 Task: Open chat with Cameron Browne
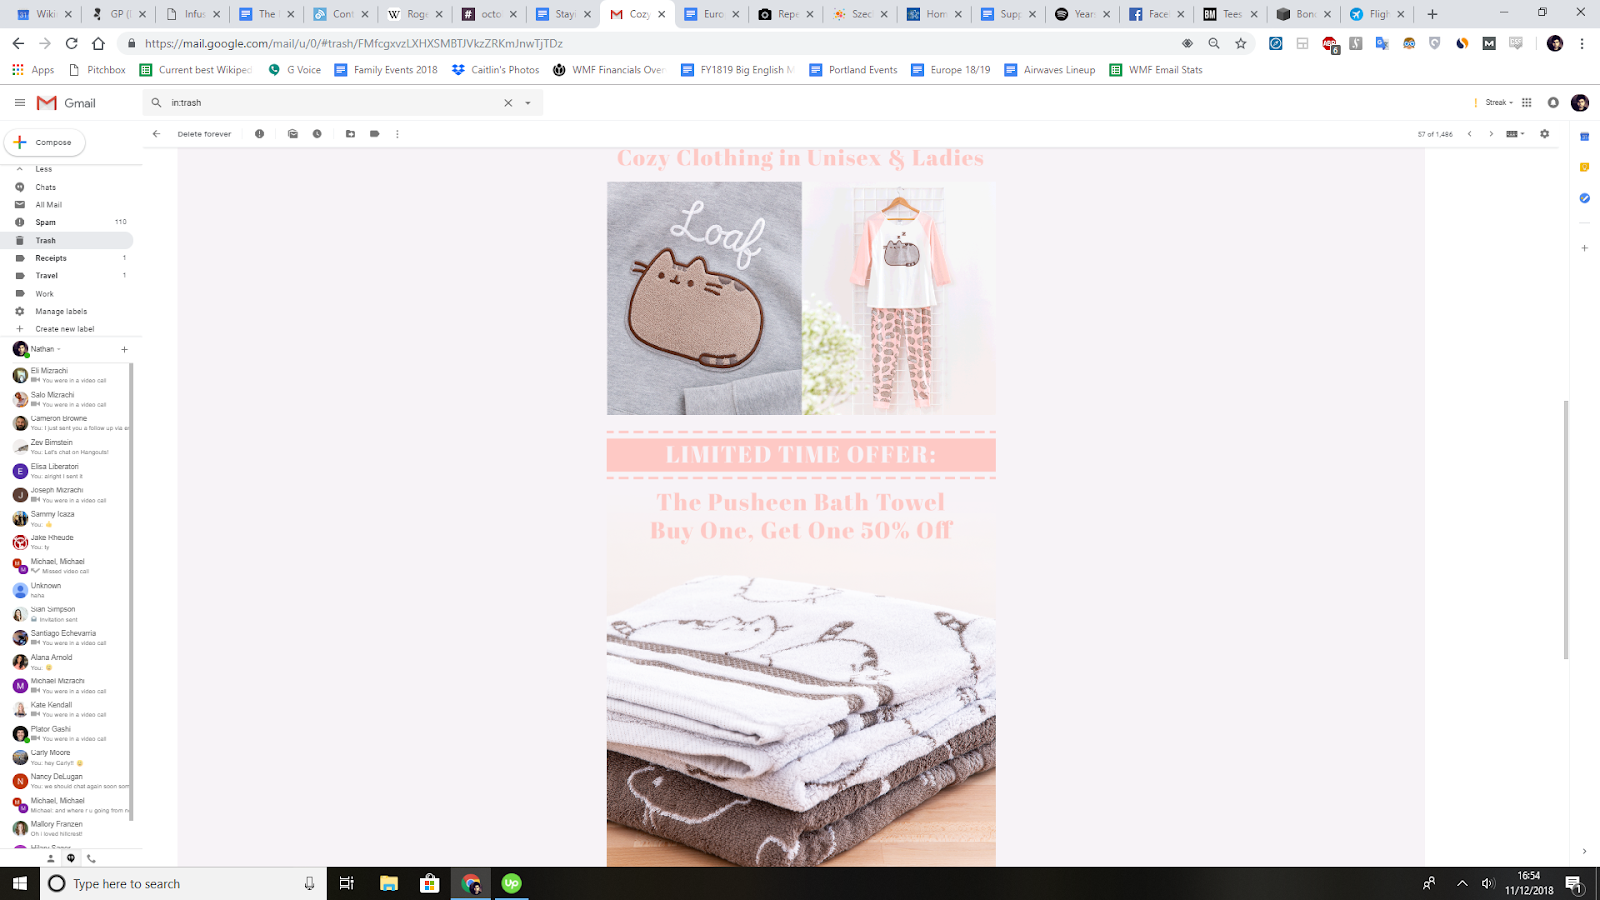[66, 423]
